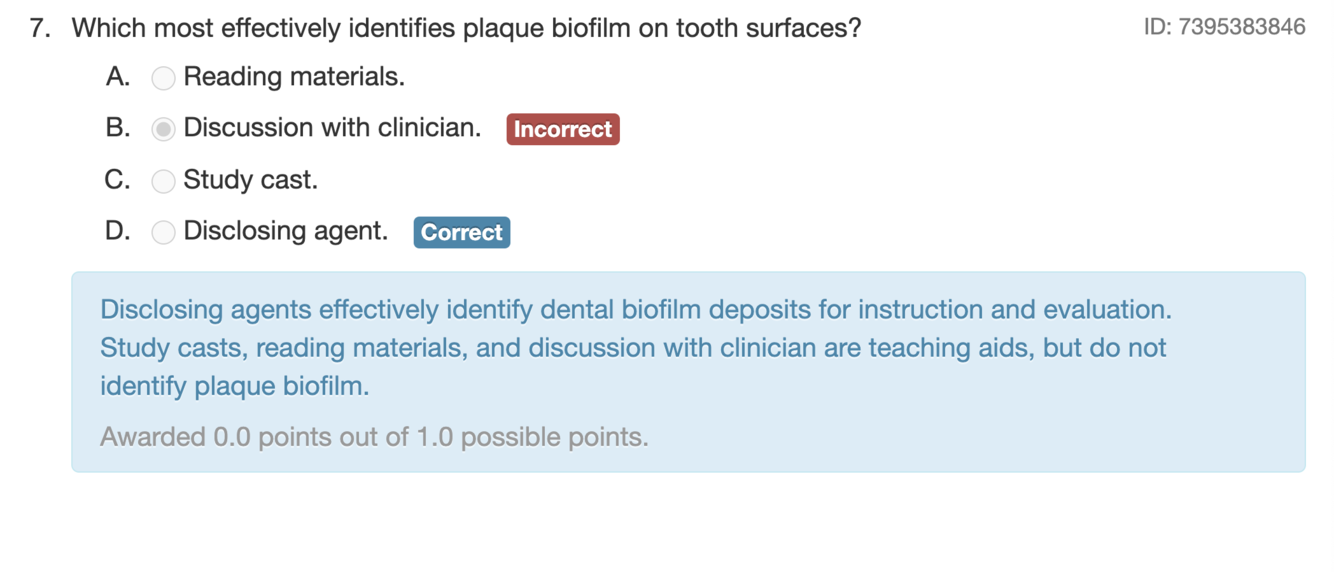The width and height of the screenshot is (1334, 572).
Task: Click the blue Correct badge
Action: pyautogui.click(x=462, y=232)
